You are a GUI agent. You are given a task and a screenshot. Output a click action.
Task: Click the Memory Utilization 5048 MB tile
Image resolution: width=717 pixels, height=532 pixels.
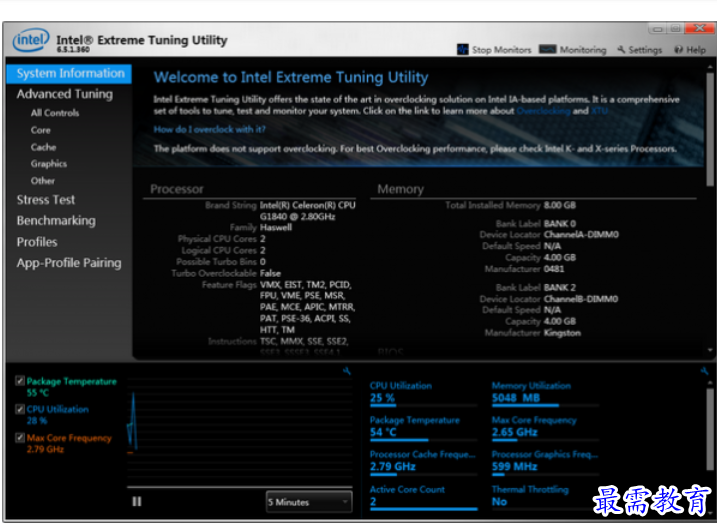(544, 393)
